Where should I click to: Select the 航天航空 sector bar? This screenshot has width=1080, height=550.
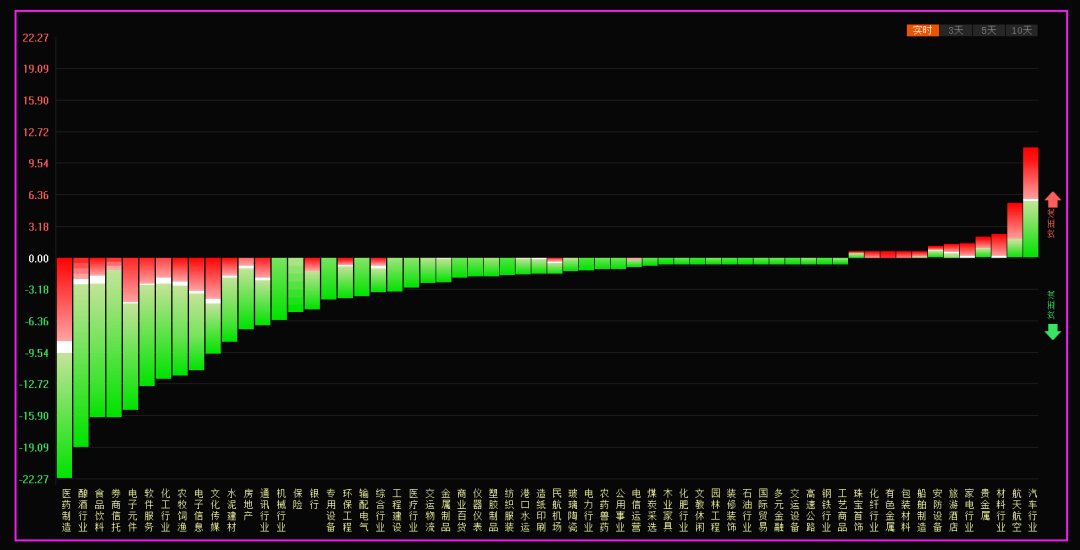click(x=1015, y=230)
